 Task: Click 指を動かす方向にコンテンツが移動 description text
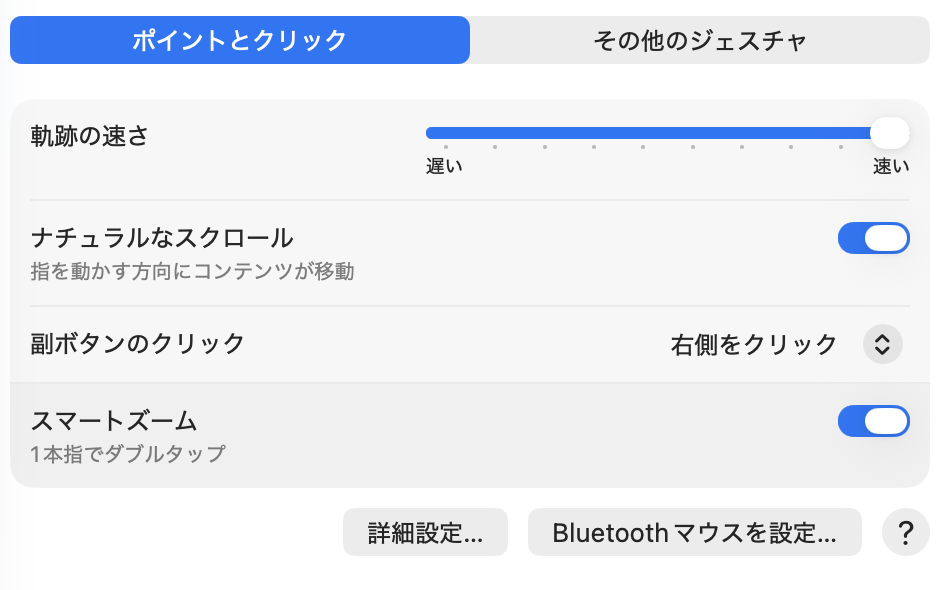click(192, 271)
